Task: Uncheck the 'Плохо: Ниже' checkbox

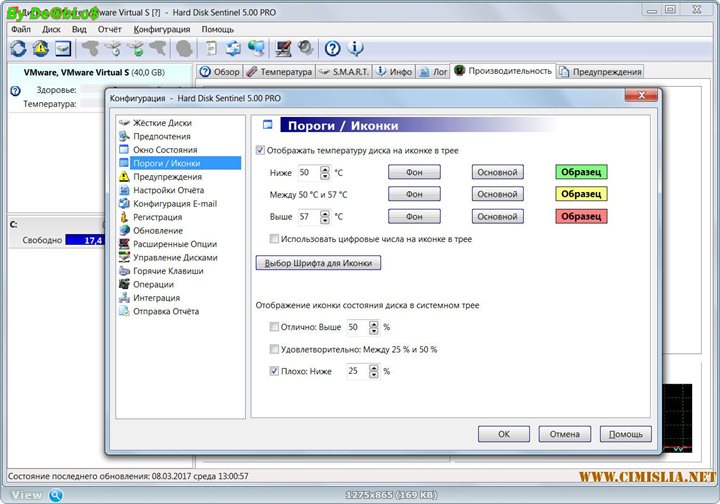Action: tap(275, 371)
